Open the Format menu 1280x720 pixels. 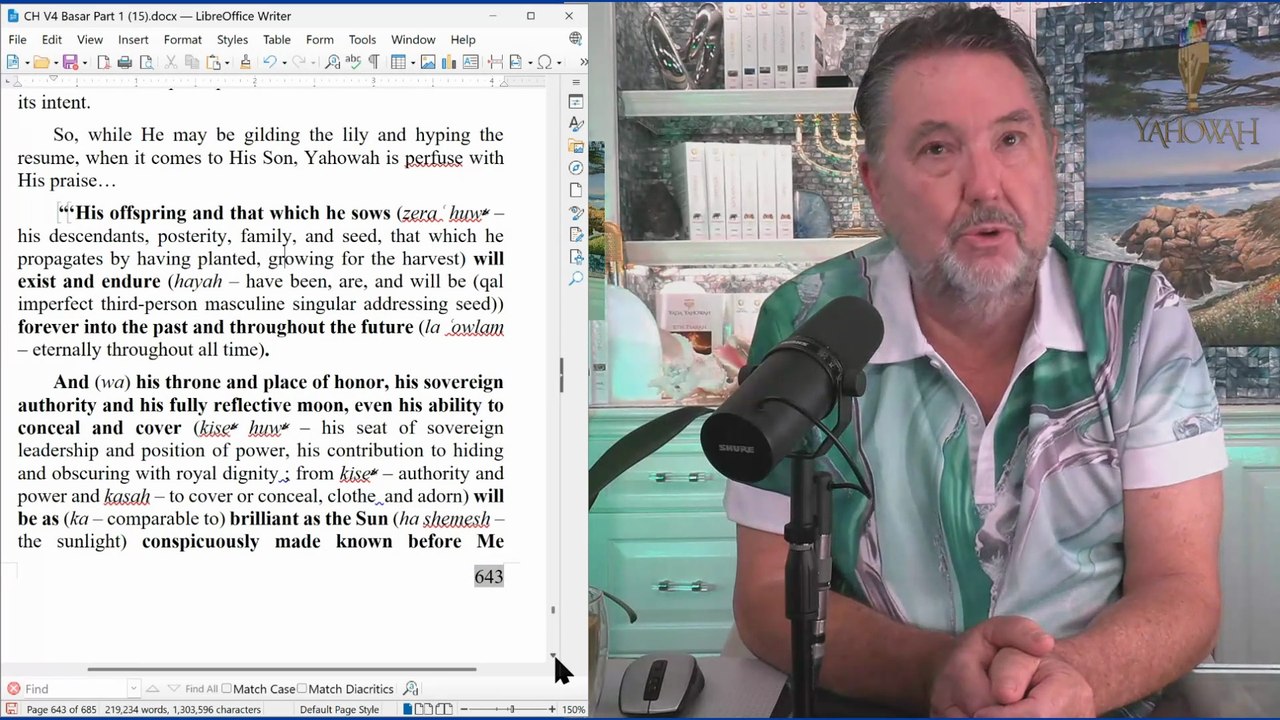tap(183, 40)
